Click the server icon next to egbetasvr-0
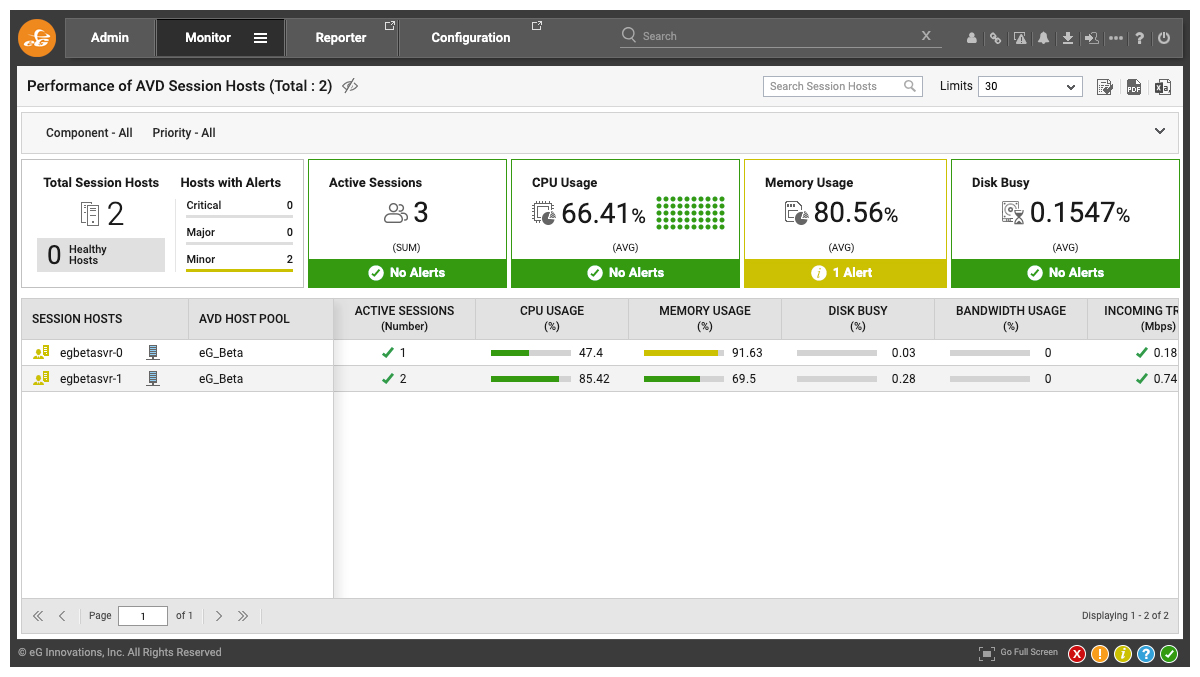The image size is (1200, 677). (x=153, y=352)
